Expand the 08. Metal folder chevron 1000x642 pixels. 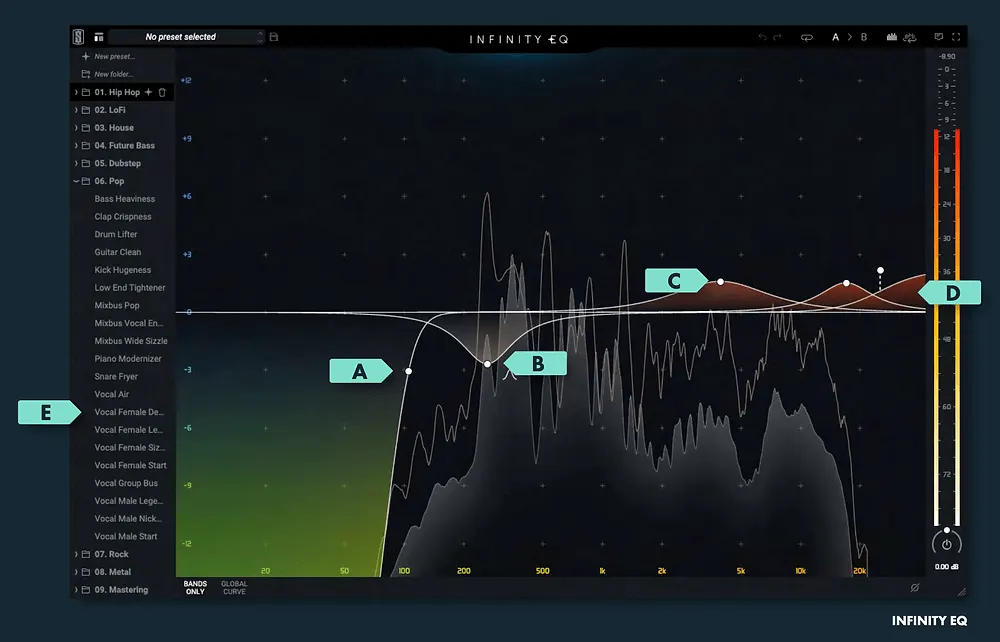(x=76, y=572)
